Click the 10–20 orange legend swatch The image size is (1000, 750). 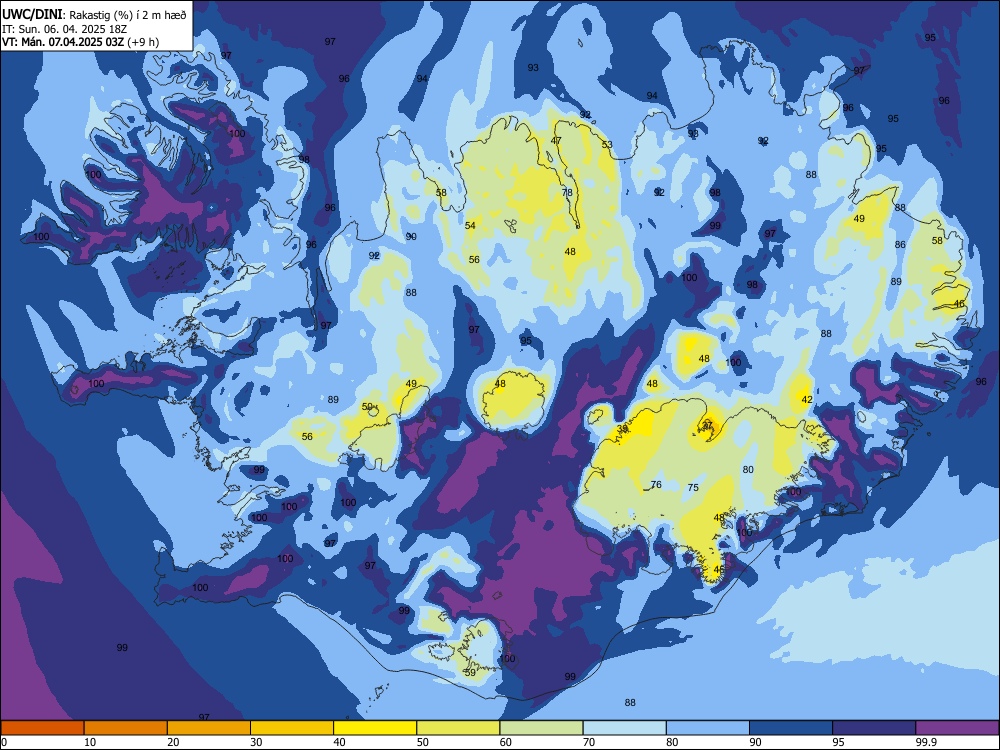click(x=126, y=728)
